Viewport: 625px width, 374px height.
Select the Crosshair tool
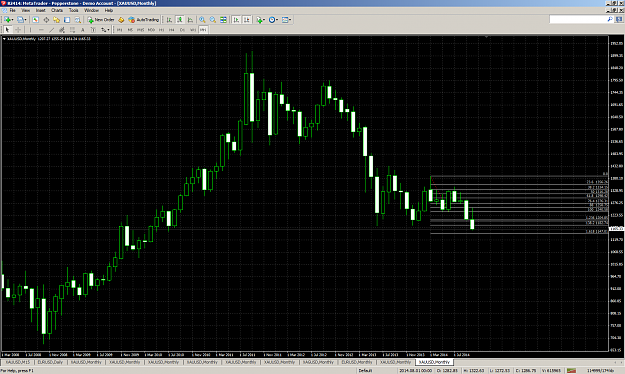click(x=18, y=30)
